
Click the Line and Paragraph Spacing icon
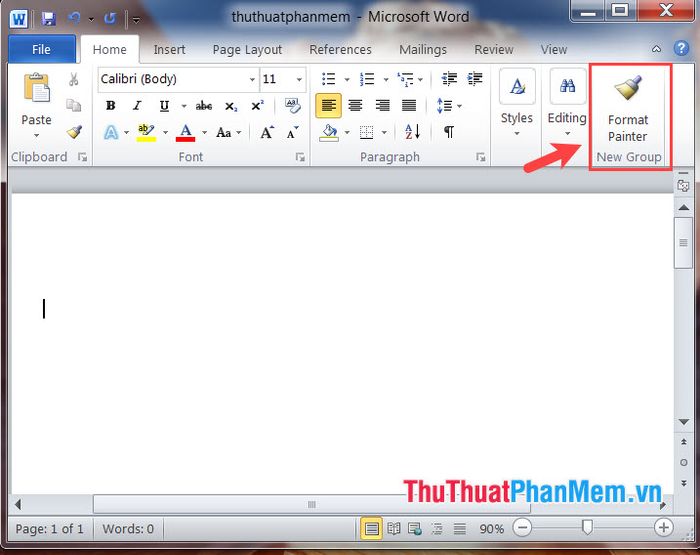point(444,106)
